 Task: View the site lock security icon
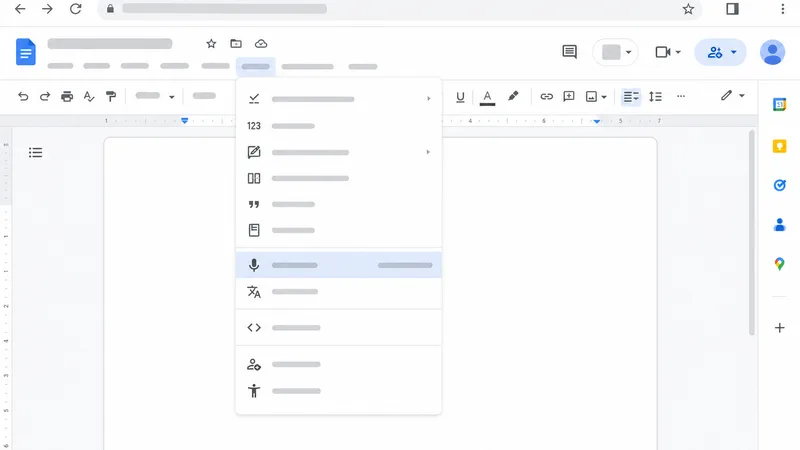point(110,9)
